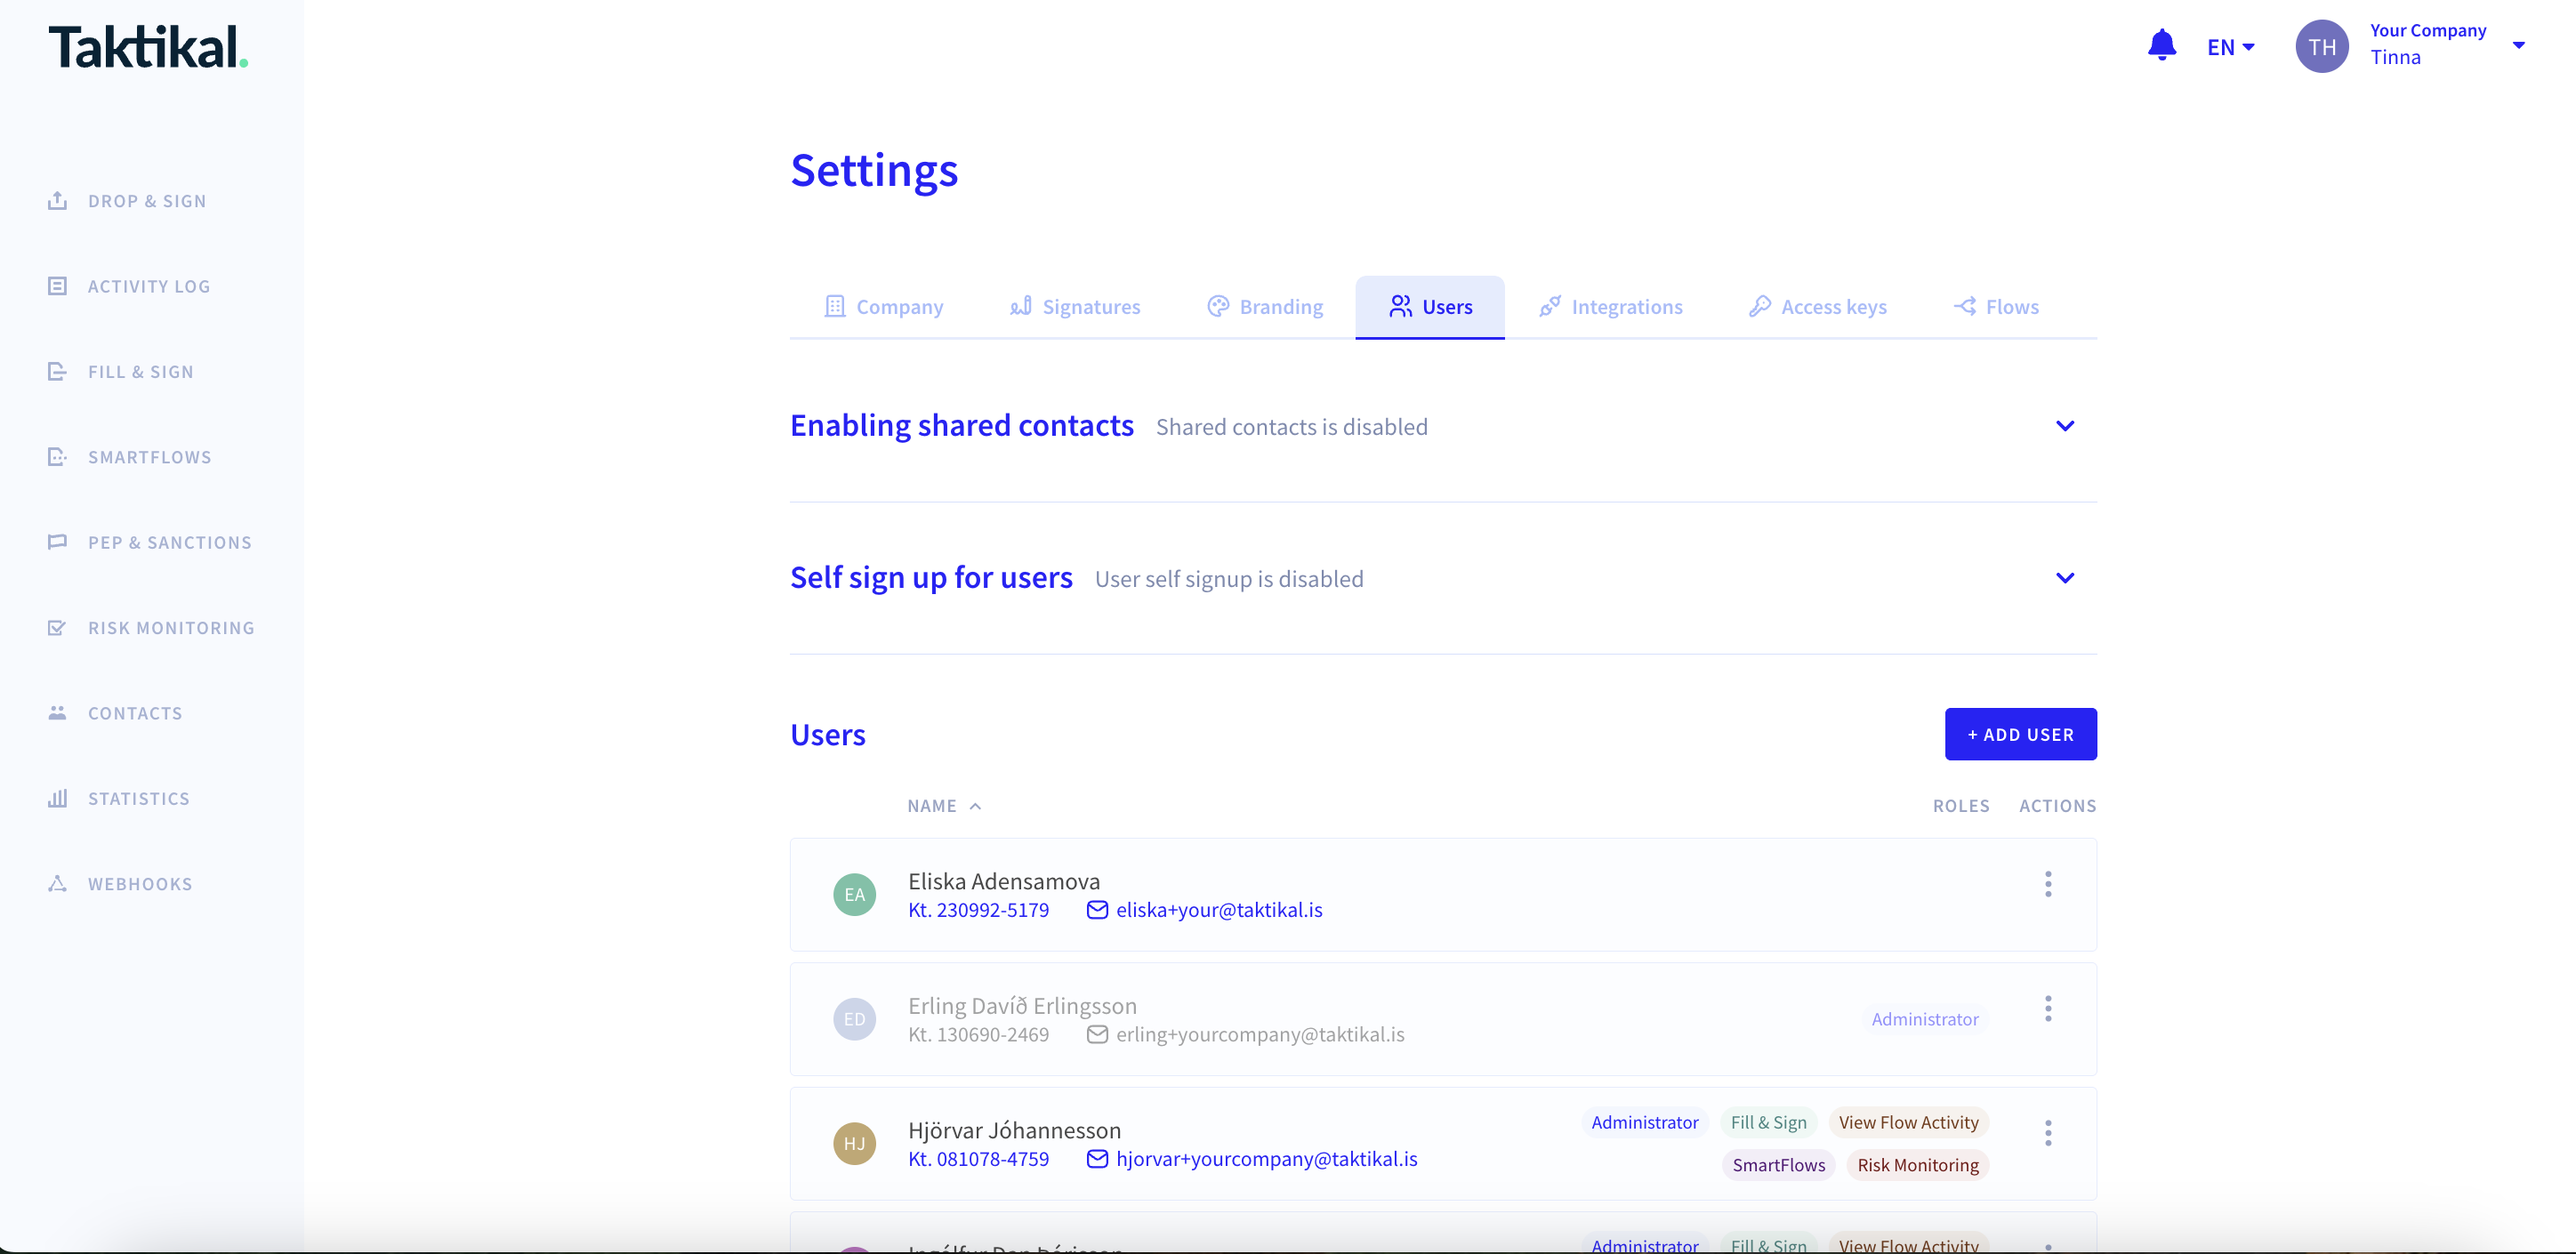Click the Taktikal logo
Viewport: 2576px width, 1254px height.
(x=148, y=47)
